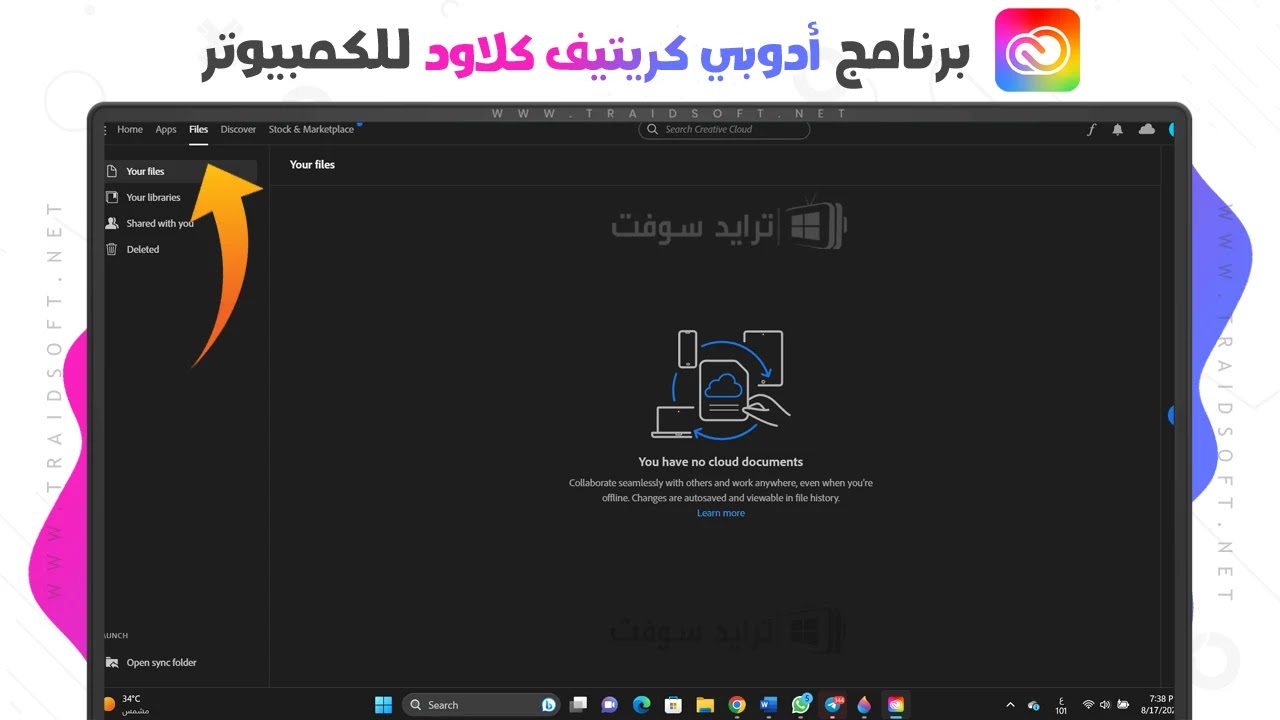1280x720 pixels.
Task: Adjust volume using the speaker tray icon
Action: 1105,704
